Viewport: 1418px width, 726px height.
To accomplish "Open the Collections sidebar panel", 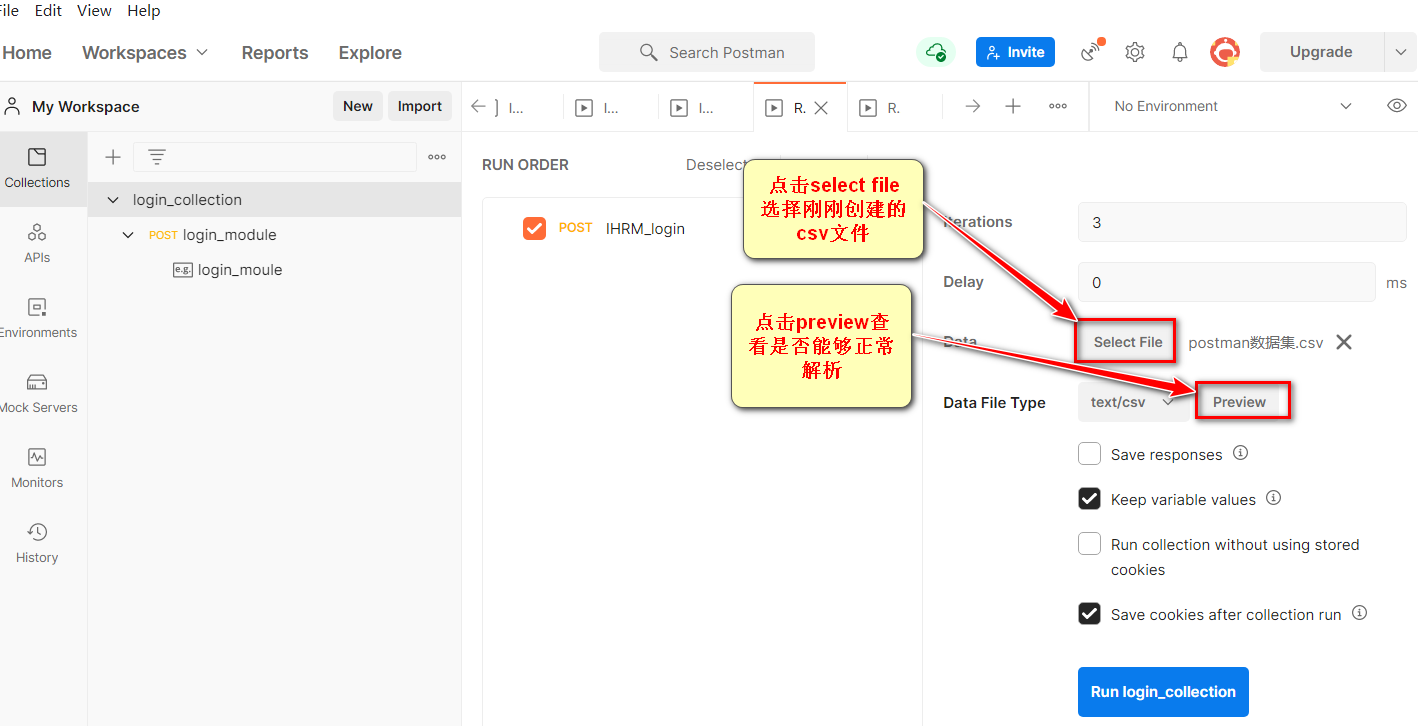I will (x=37, y=168).
